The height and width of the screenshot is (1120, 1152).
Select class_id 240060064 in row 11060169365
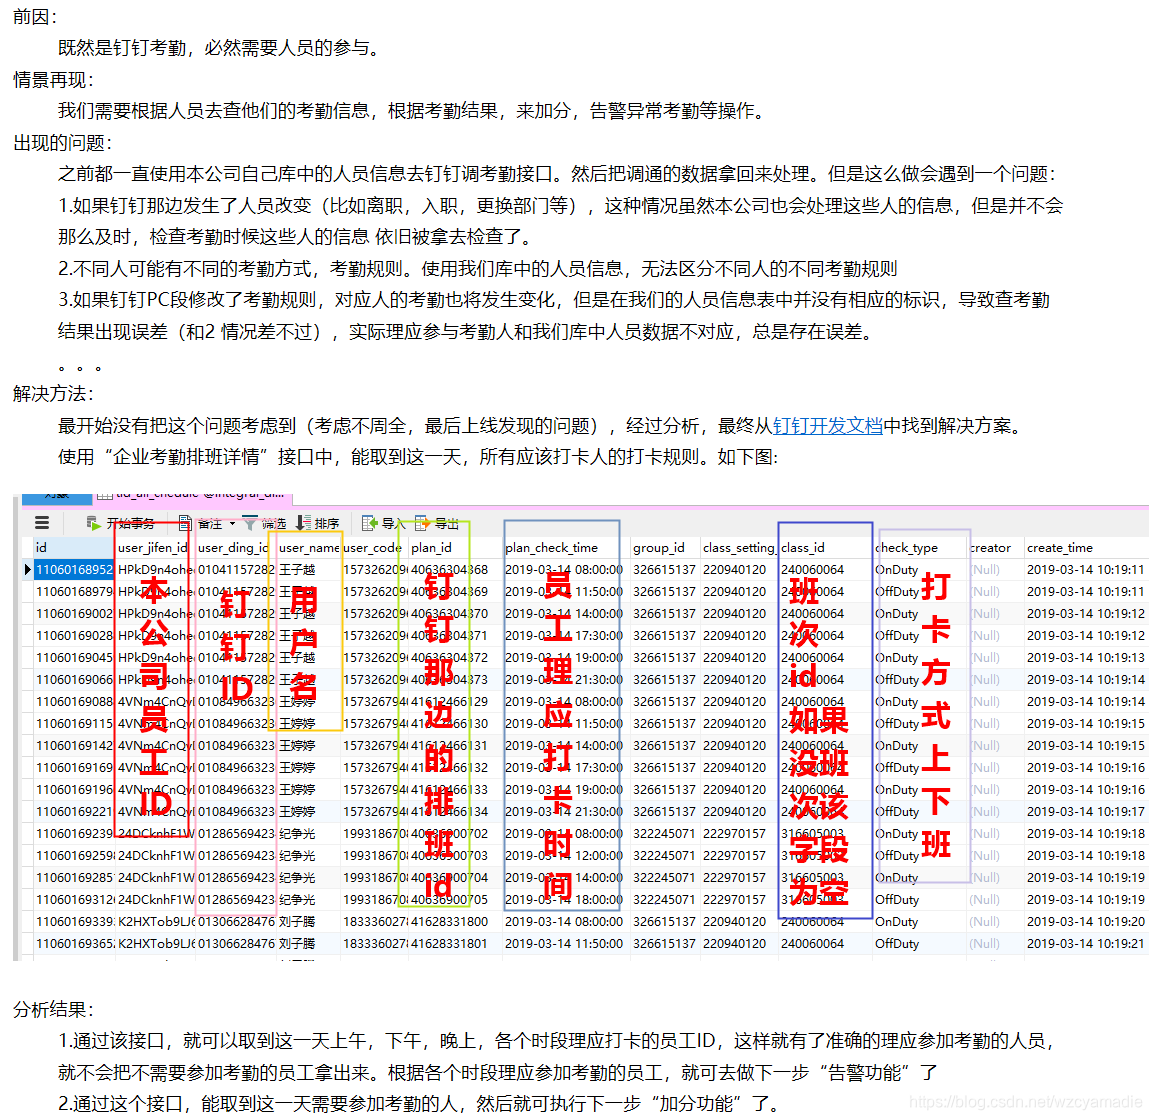pos(825,944)
